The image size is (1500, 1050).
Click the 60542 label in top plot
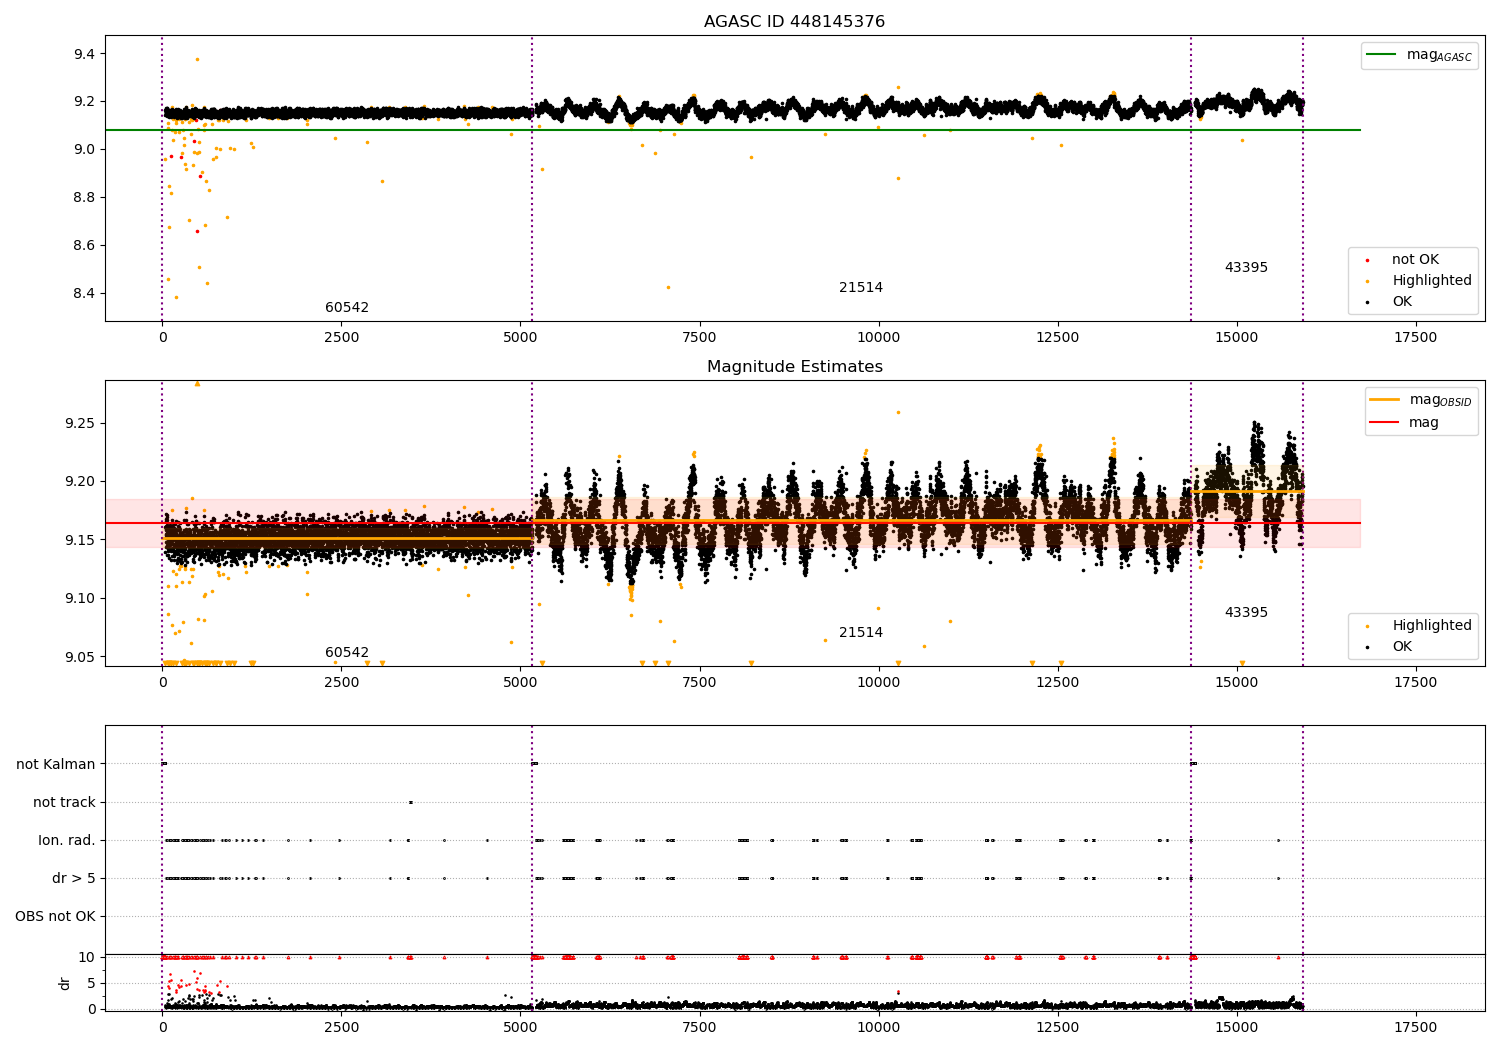347,307
